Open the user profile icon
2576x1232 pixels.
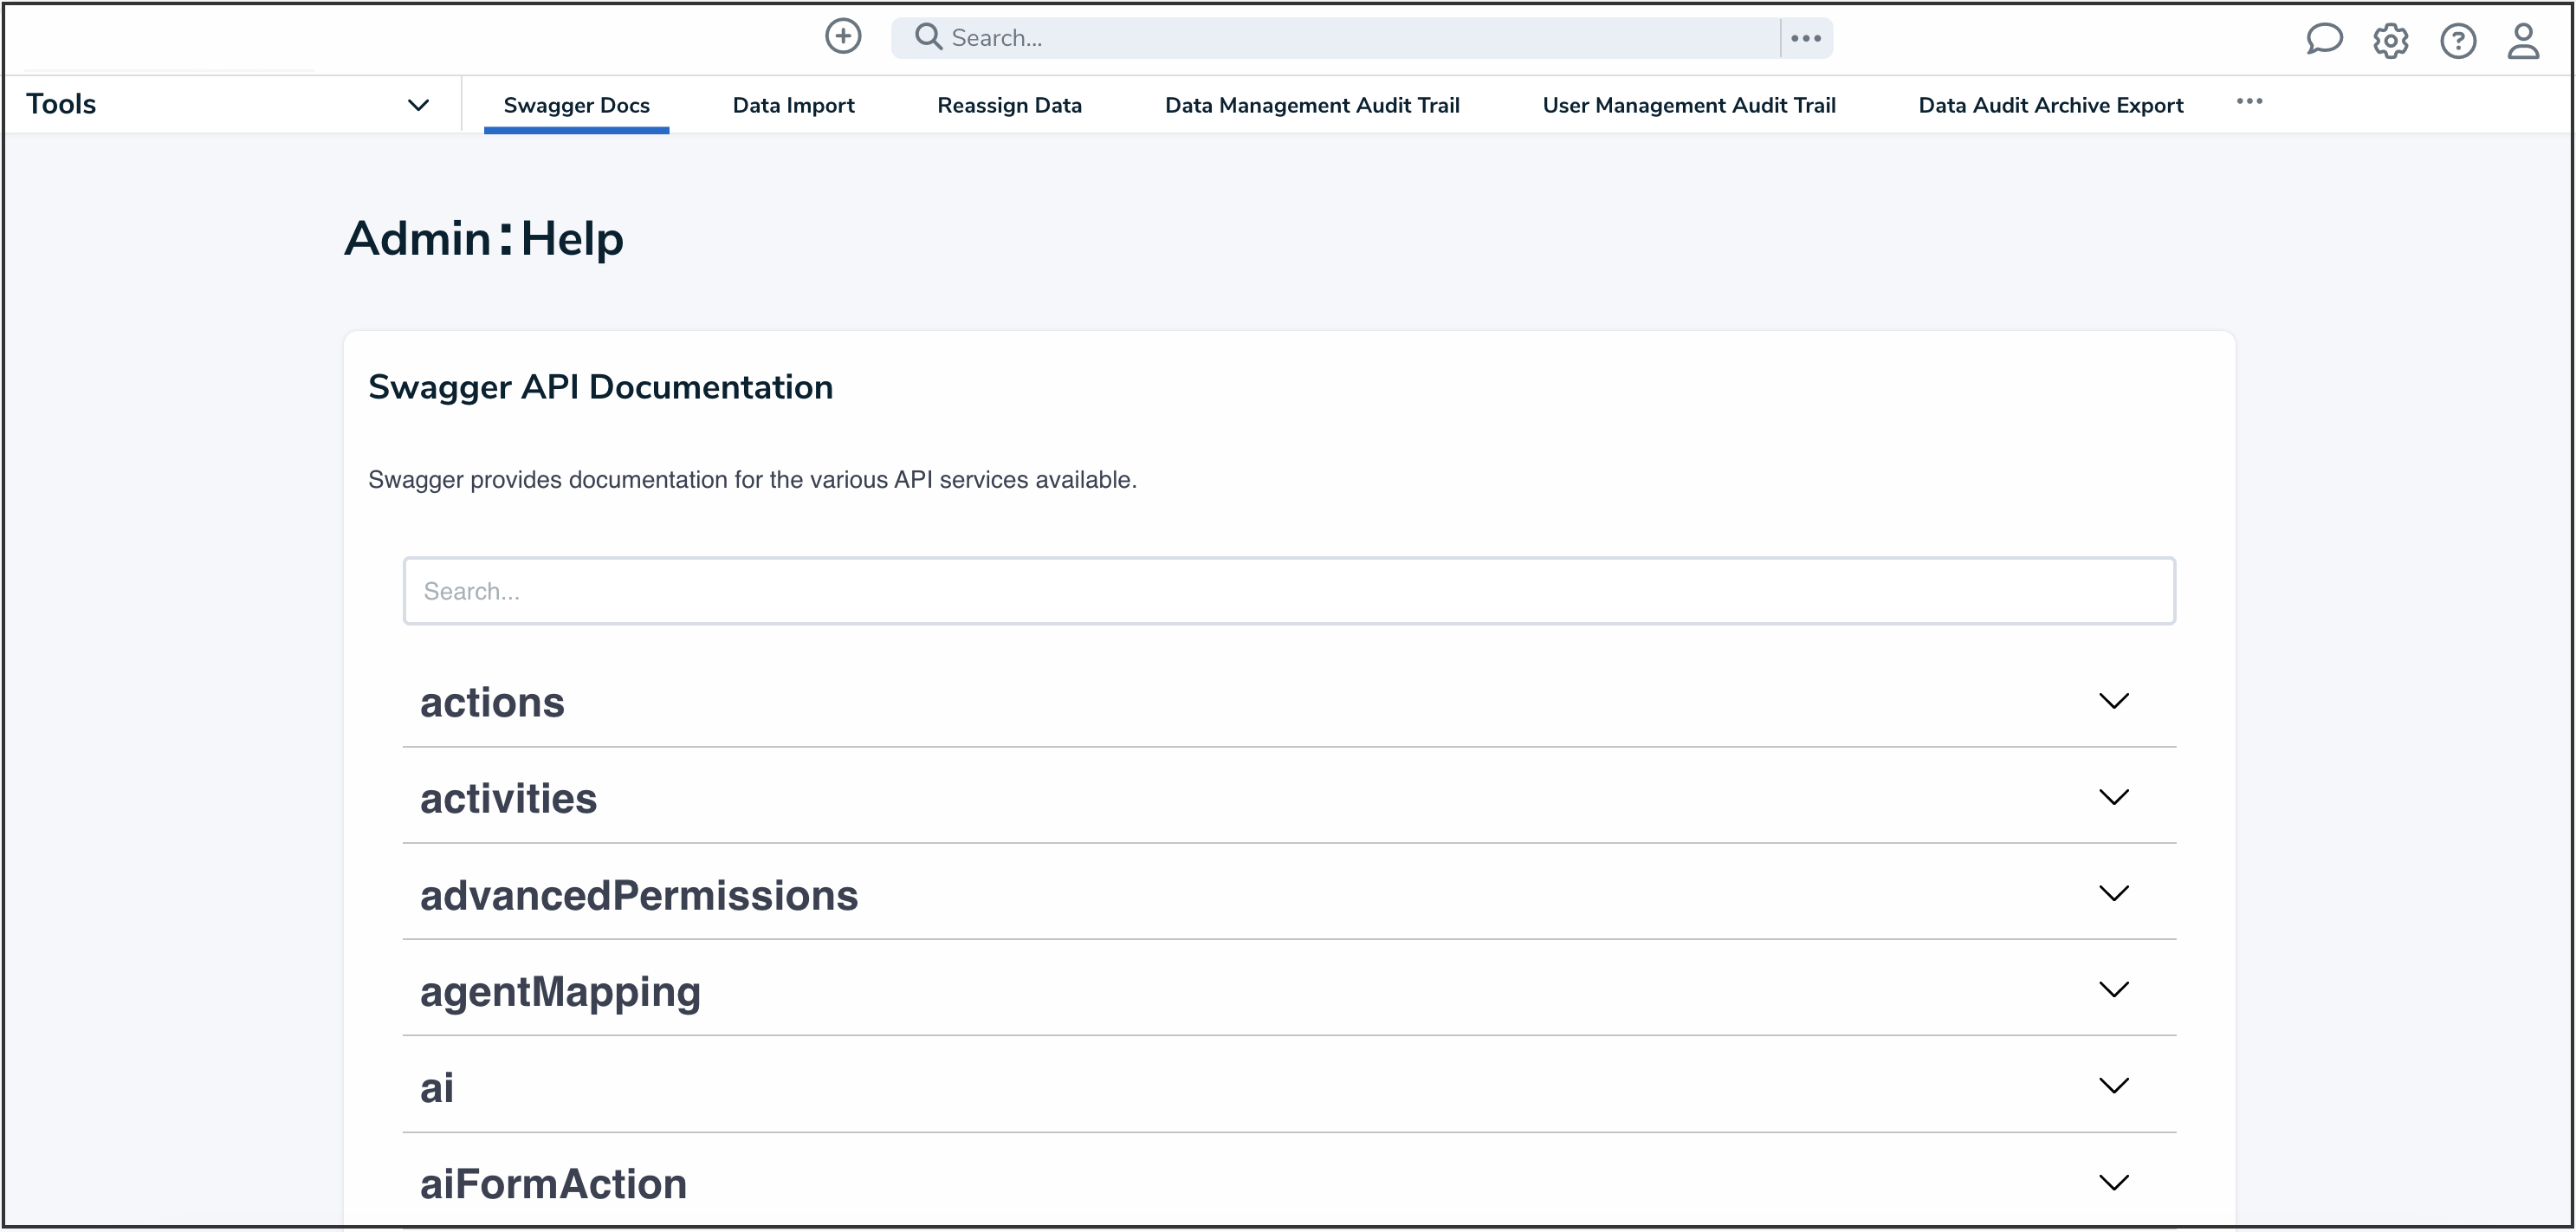point(2523,41)
